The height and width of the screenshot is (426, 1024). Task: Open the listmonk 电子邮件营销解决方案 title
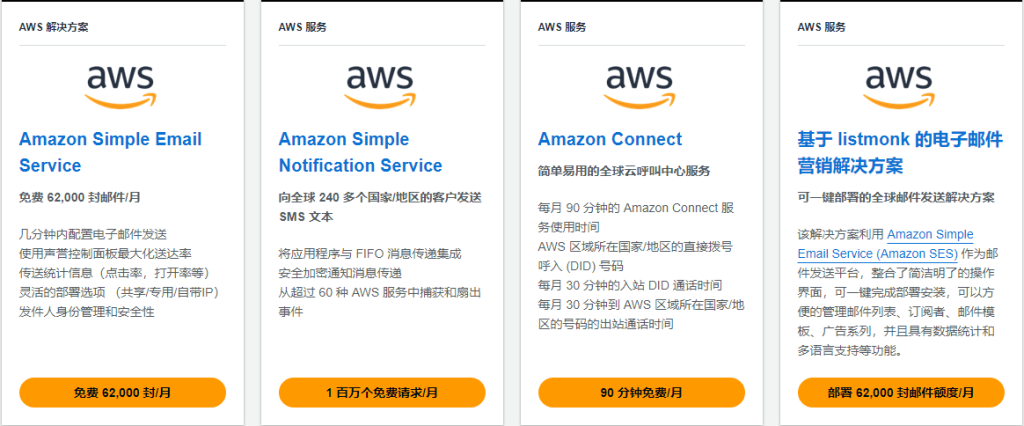(900, 152)
